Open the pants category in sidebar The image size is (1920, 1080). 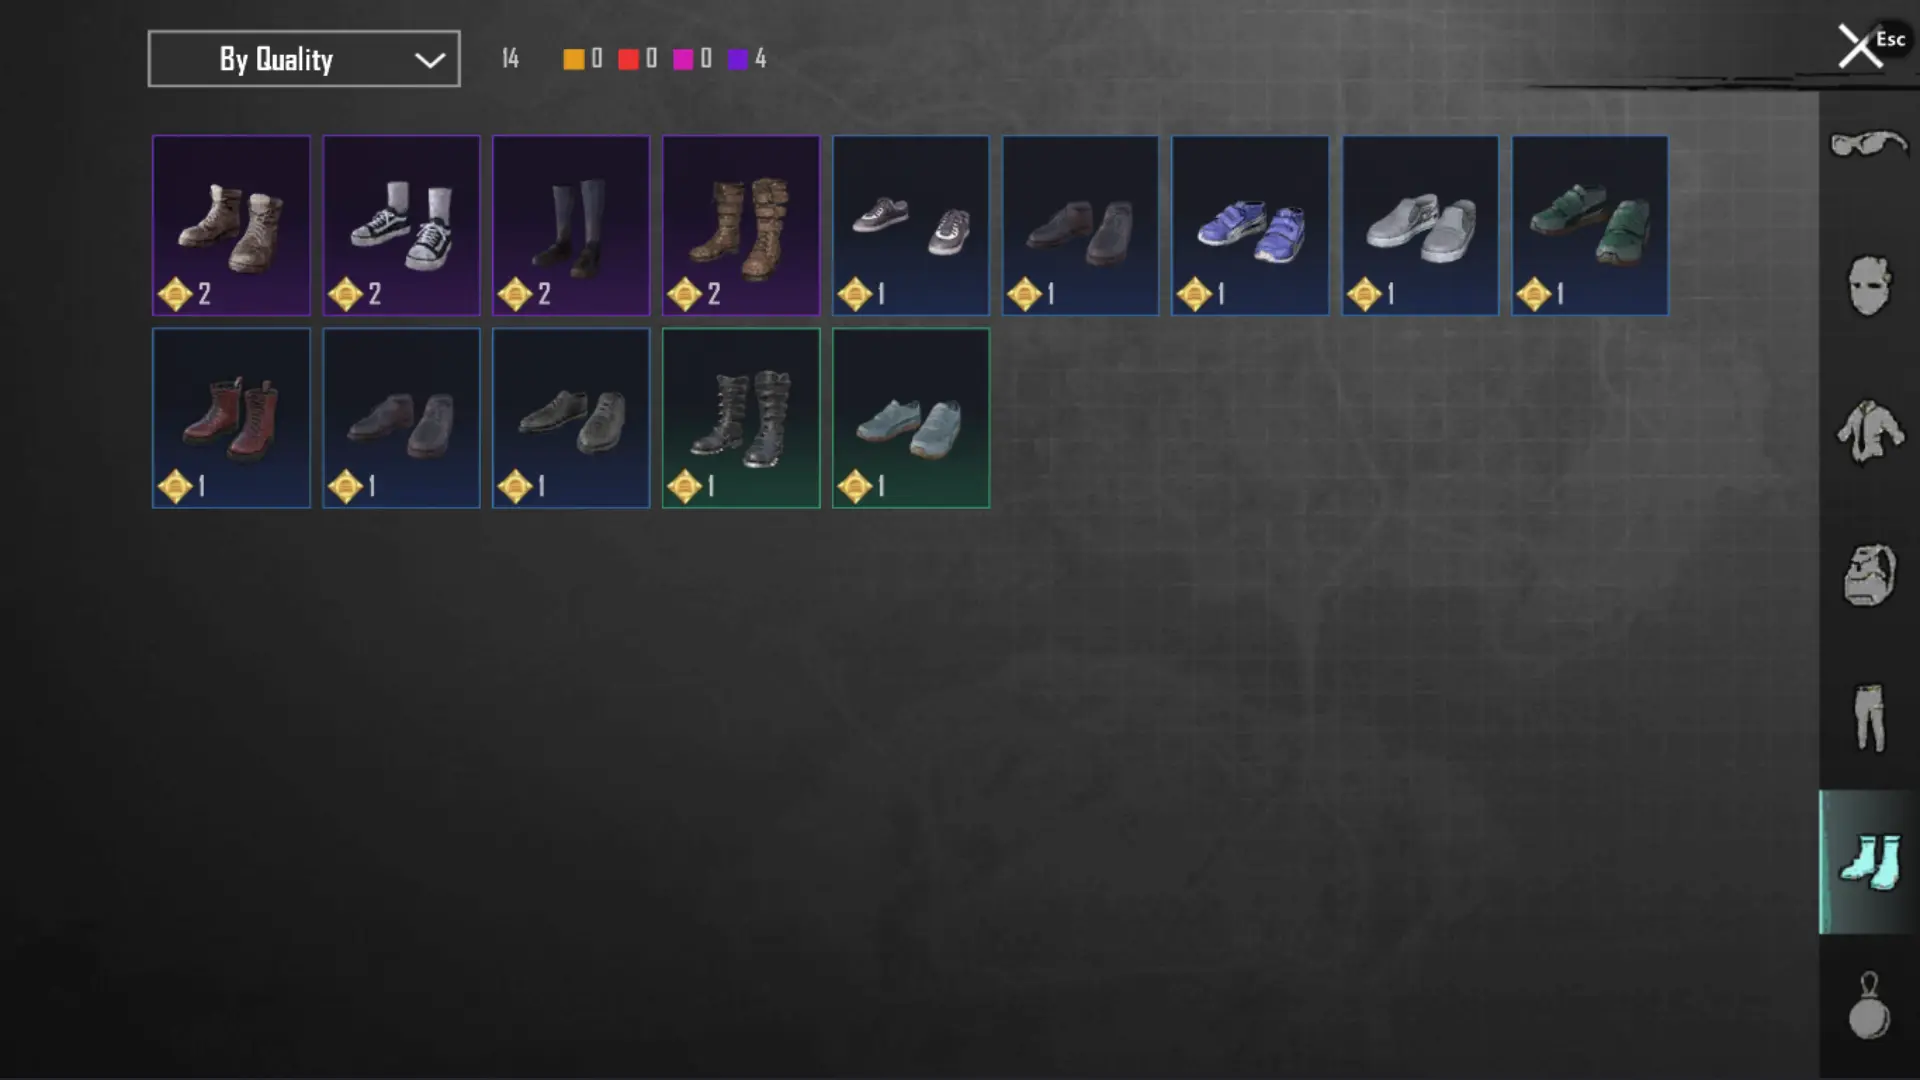point(1868,718)
